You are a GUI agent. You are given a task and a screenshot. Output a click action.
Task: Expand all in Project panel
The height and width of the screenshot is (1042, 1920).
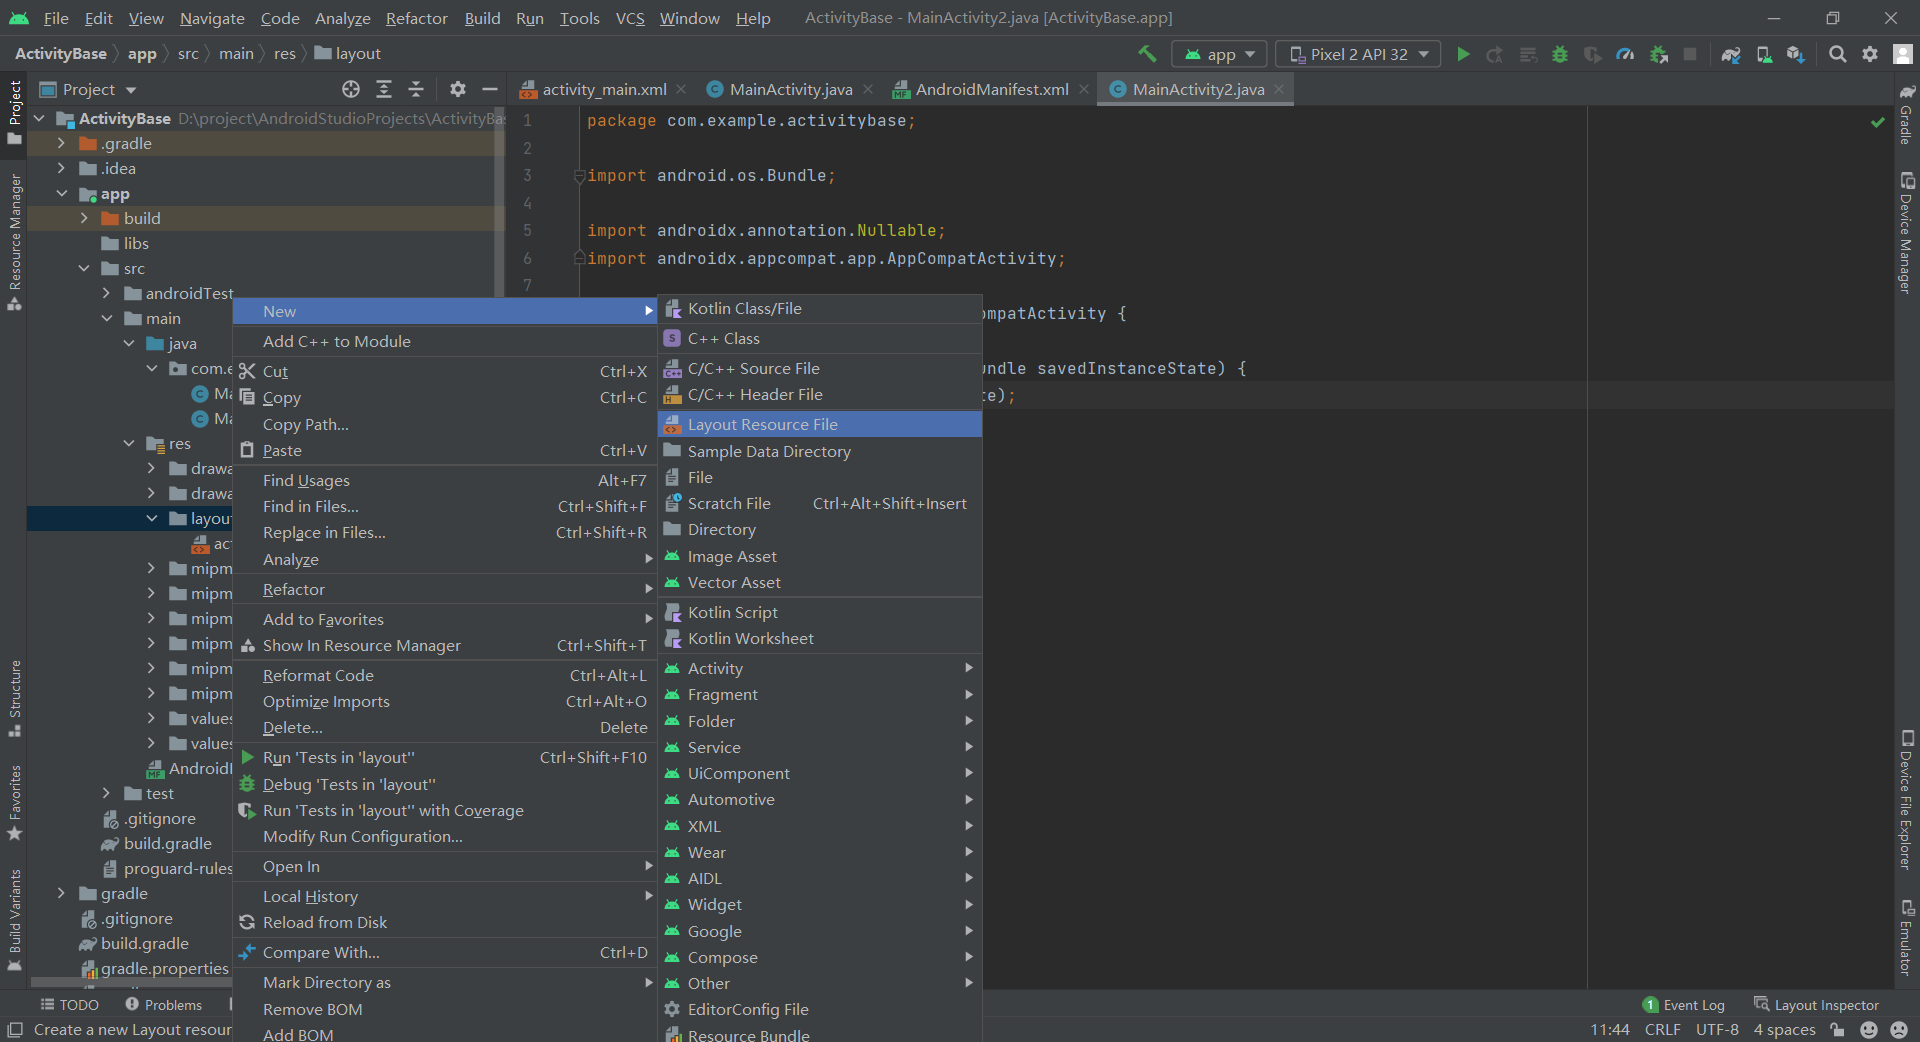click(384, 89)
